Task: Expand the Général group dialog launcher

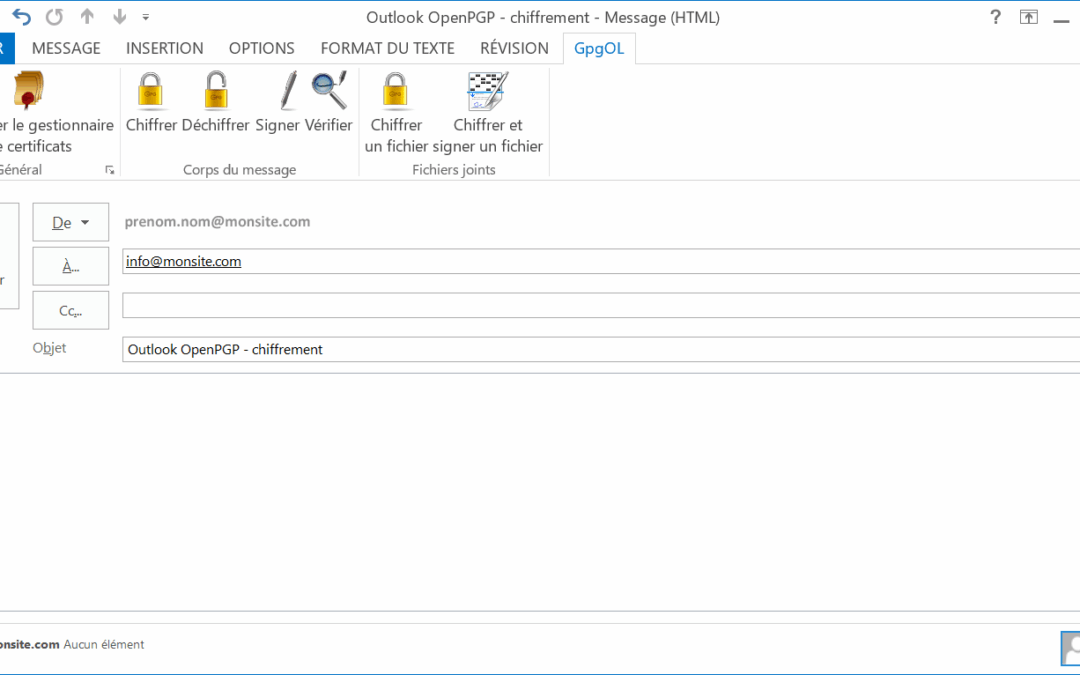Action: click(x=110, y=170)
